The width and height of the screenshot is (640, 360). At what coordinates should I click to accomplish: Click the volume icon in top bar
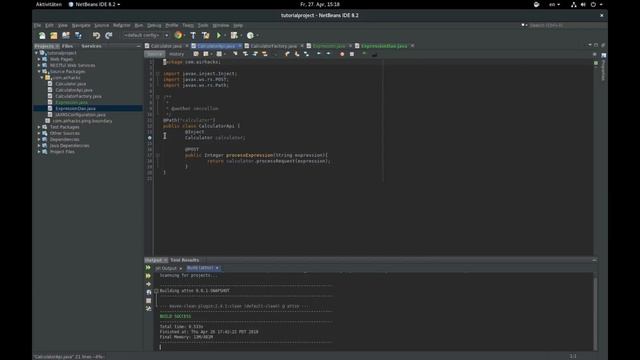click(x=583, y=4)
